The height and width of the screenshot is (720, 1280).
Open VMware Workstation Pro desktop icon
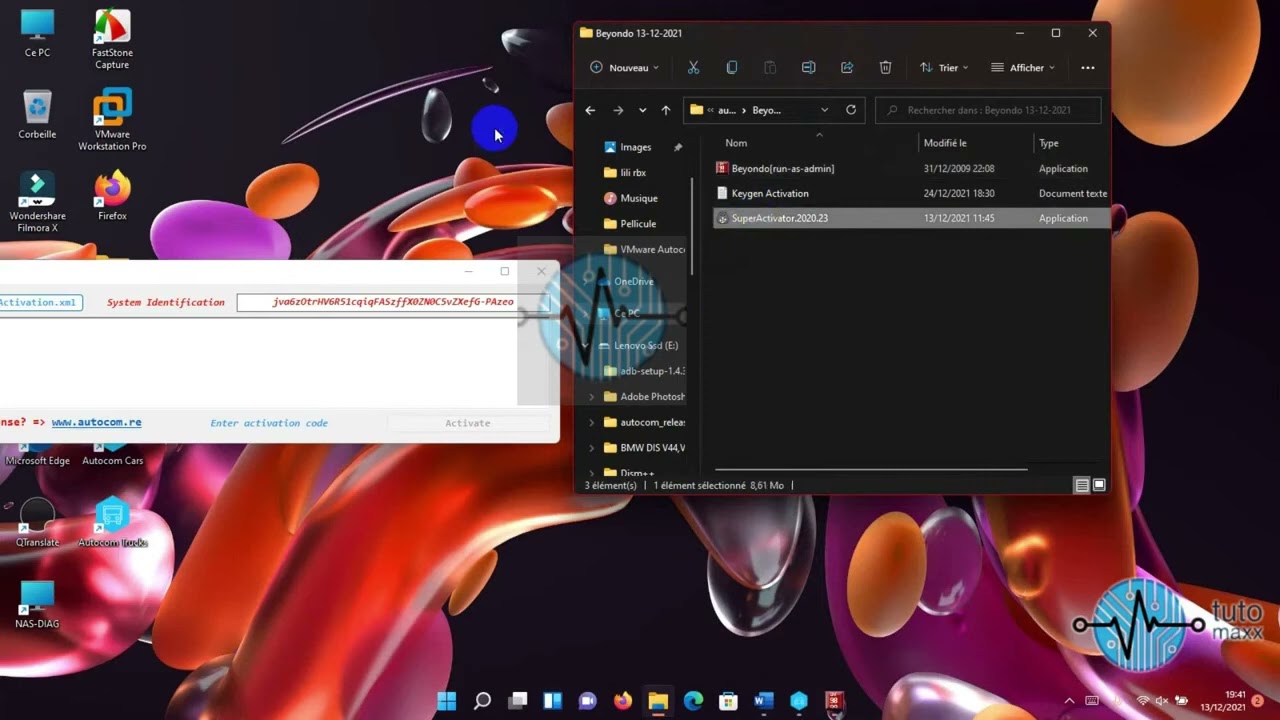(112, 120)
